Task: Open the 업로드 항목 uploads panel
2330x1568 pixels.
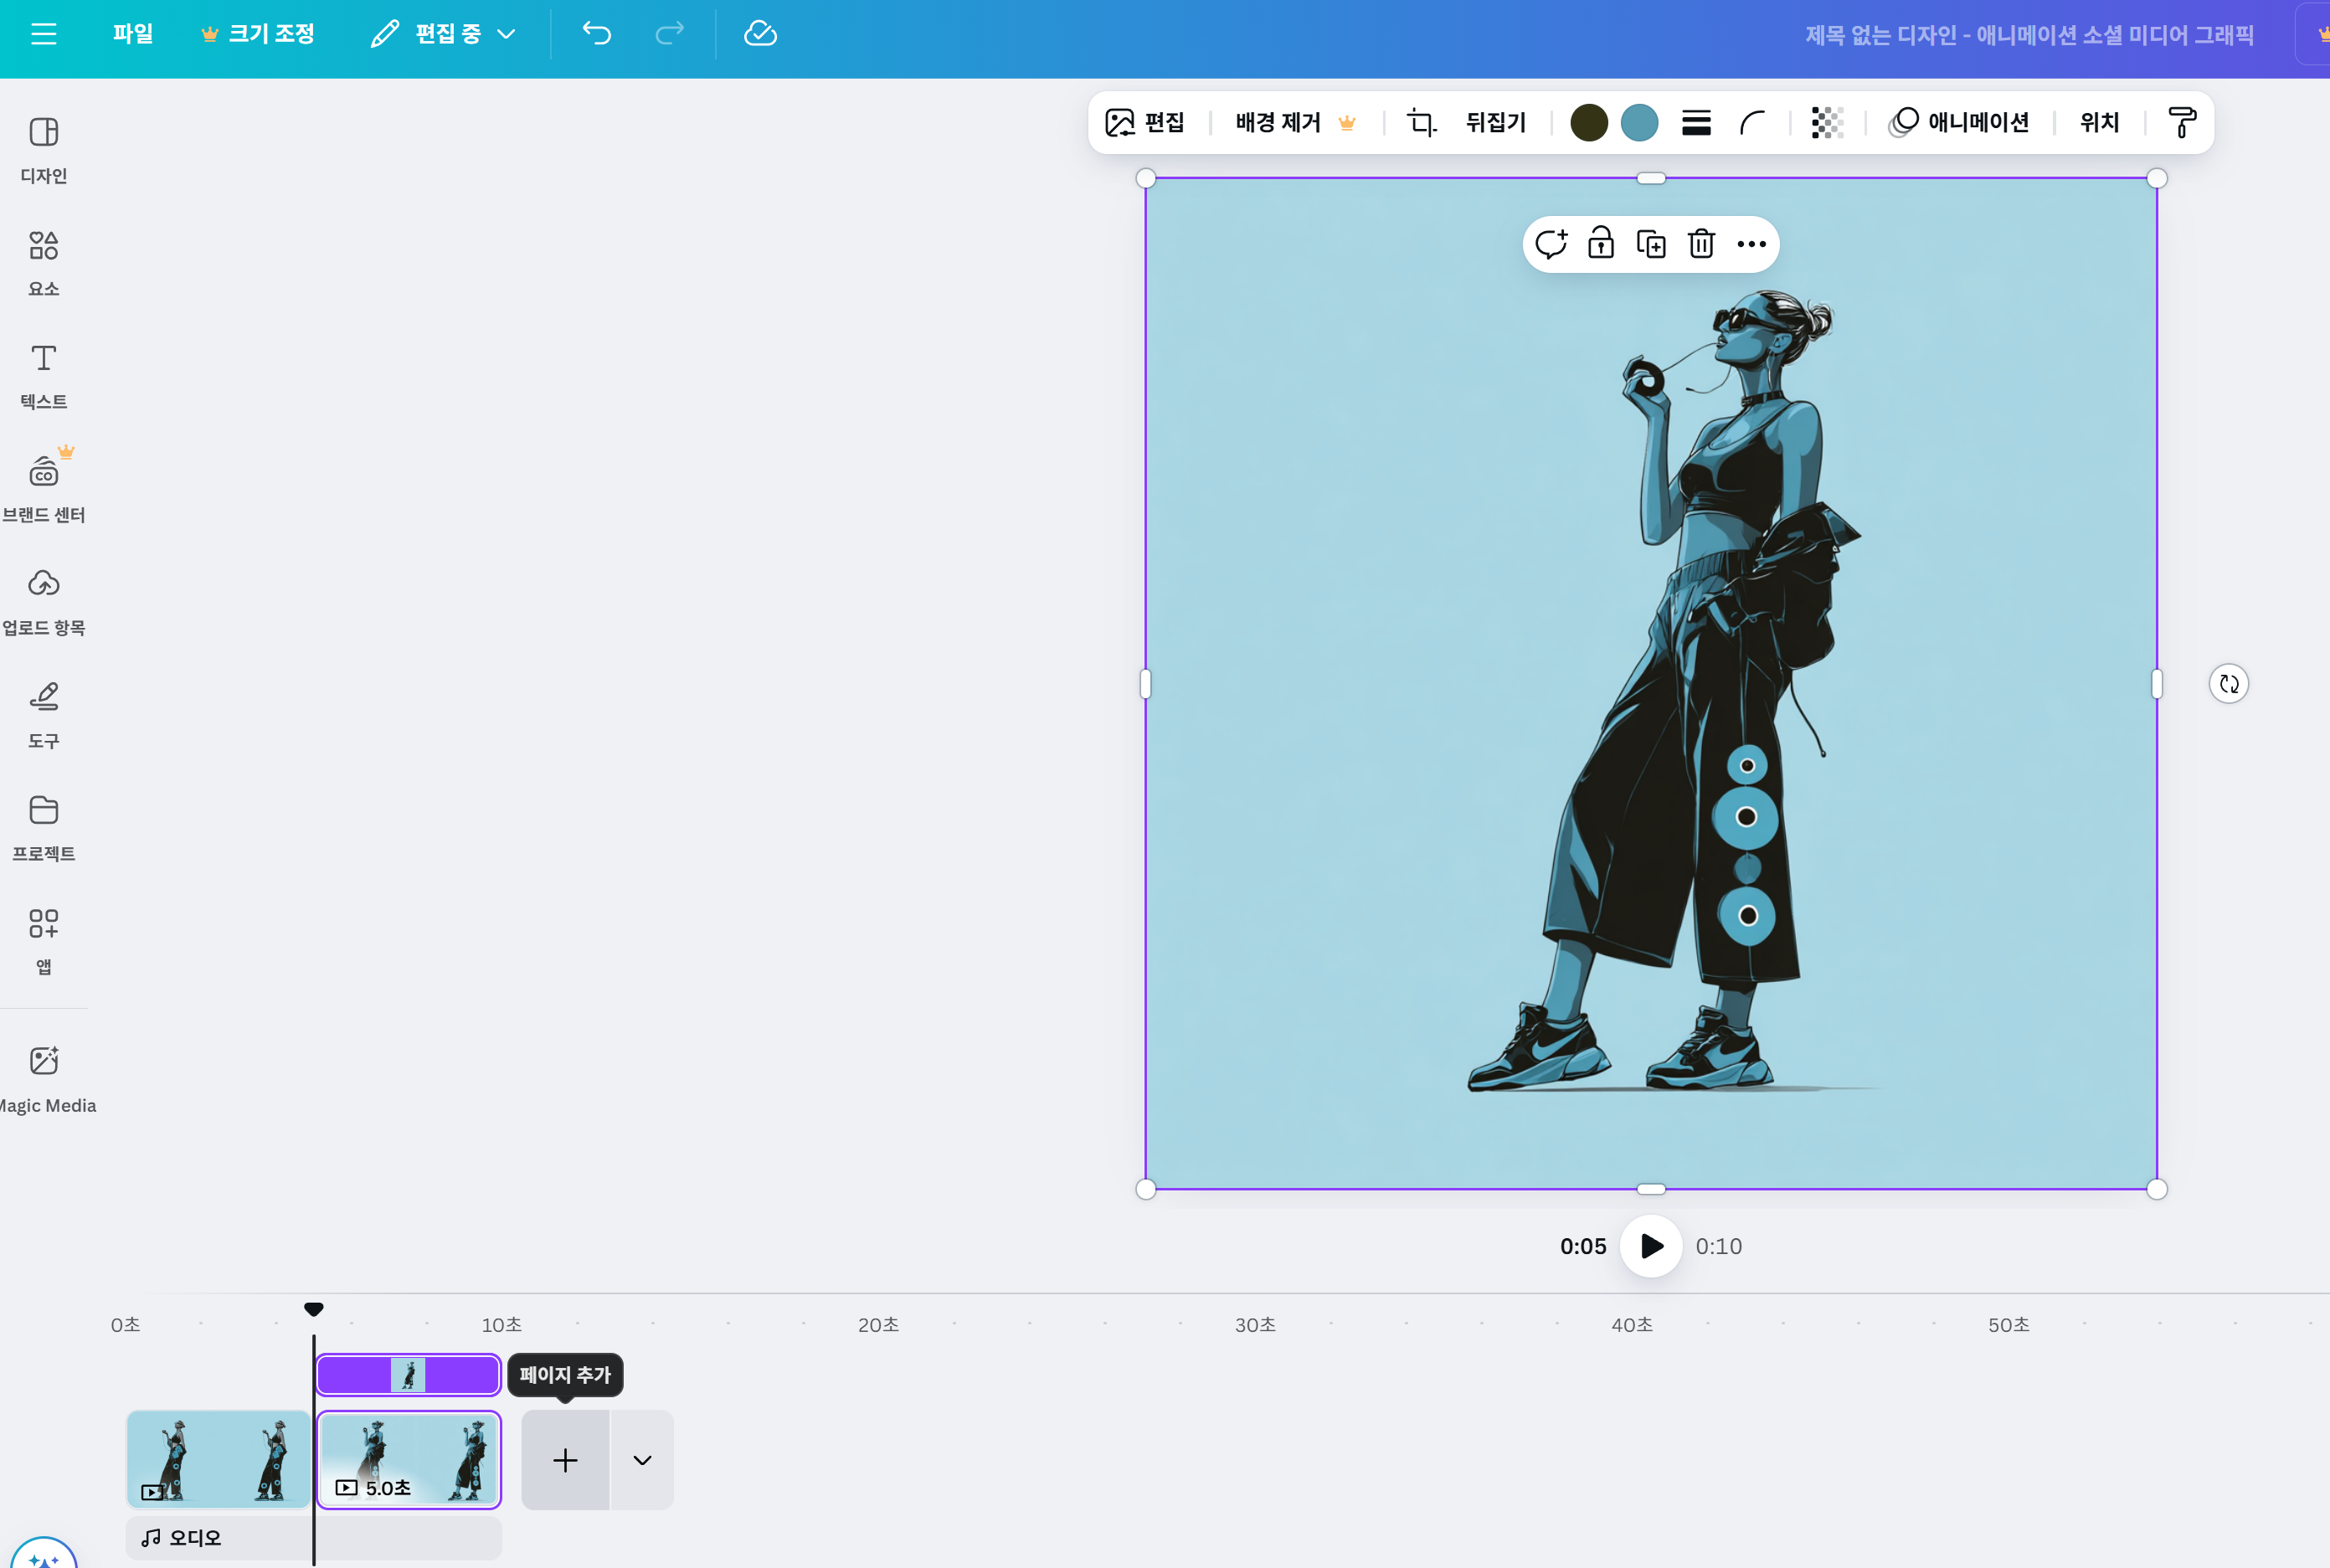Action: pyautogui.click(x=44, y=603)
